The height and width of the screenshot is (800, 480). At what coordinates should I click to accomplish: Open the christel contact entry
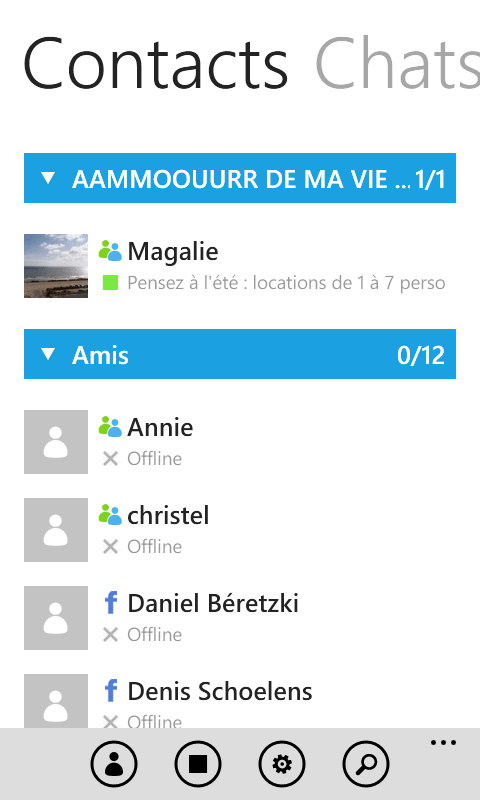[x=240, y=530]
